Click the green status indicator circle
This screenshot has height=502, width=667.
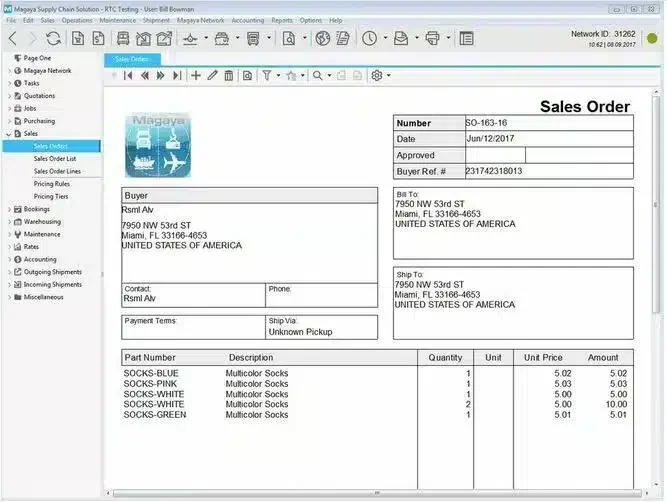[652, 39]
